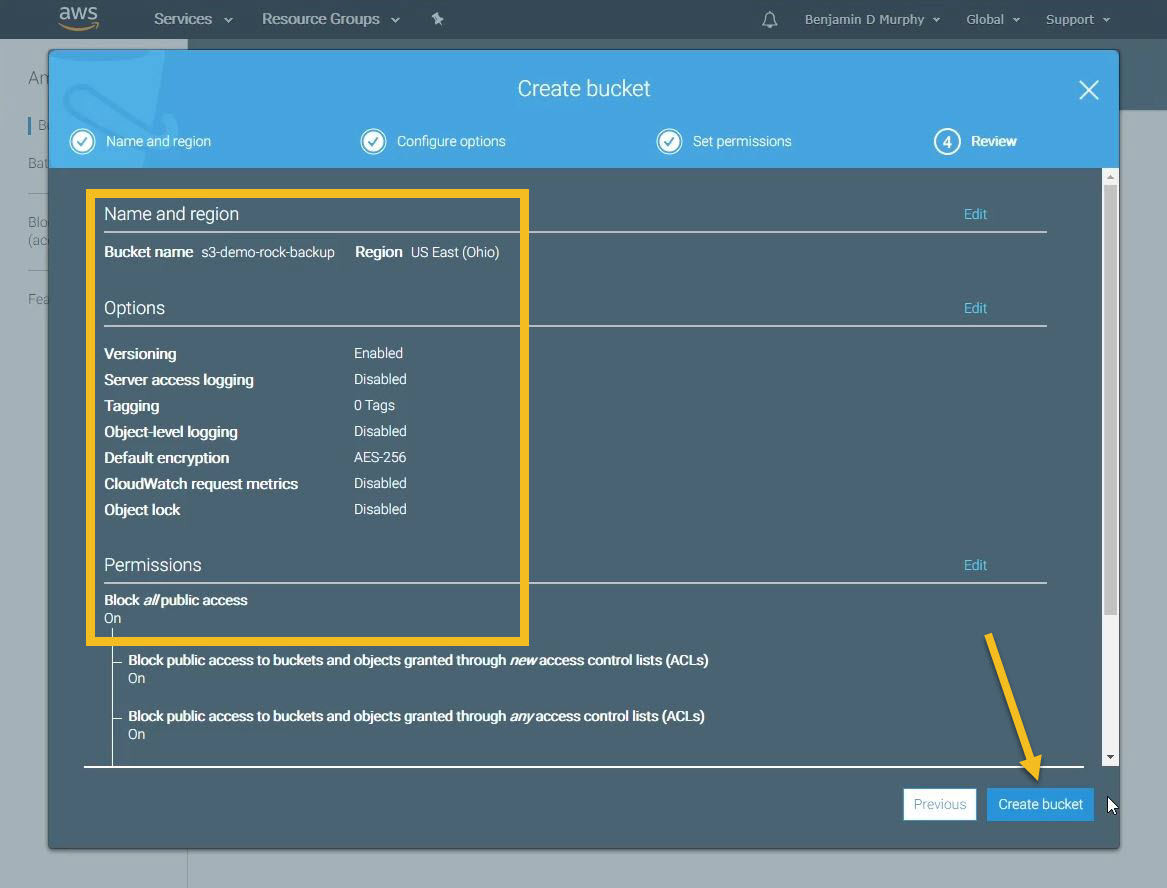The image size is (1167, 888).
Task: Edit the Name and region section
Action: [975, 214]
